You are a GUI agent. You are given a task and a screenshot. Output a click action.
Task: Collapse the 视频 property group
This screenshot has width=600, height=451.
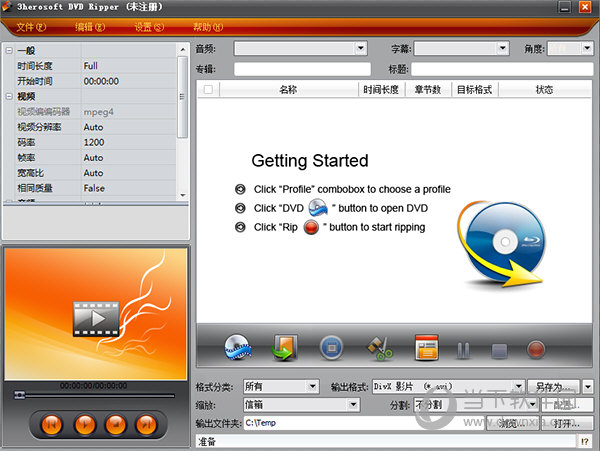pos(9,96)
